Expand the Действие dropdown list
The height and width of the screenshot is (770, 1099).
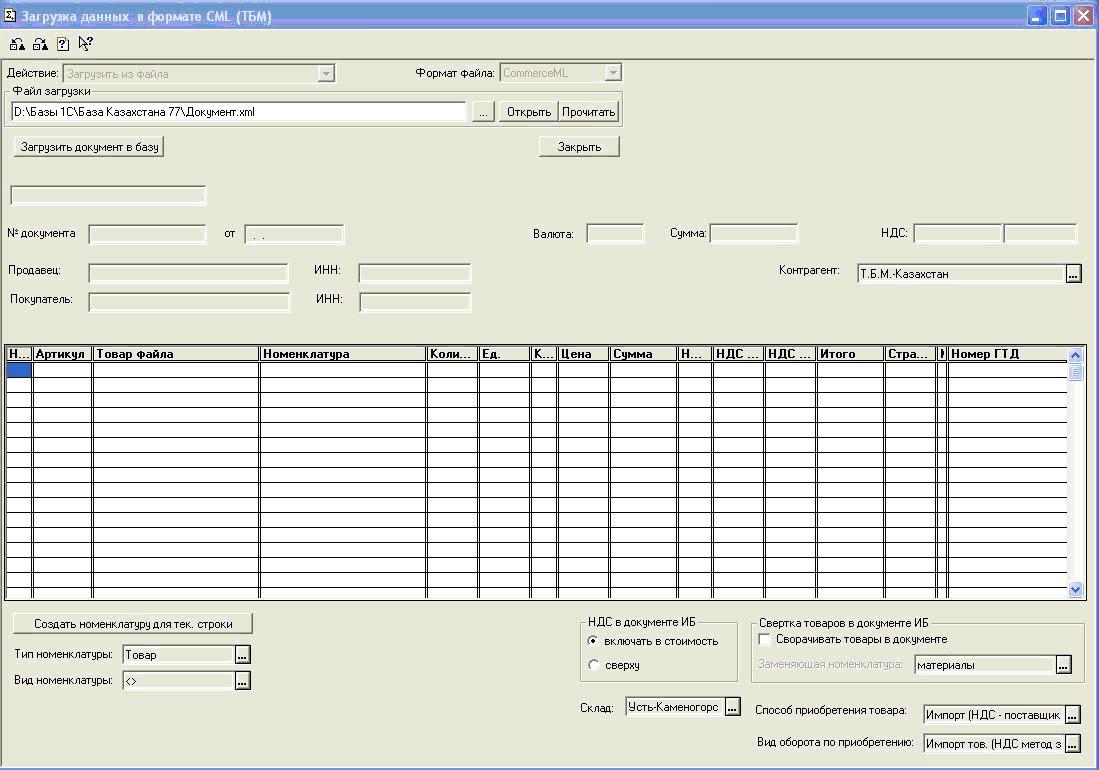[x=325, y=73]
